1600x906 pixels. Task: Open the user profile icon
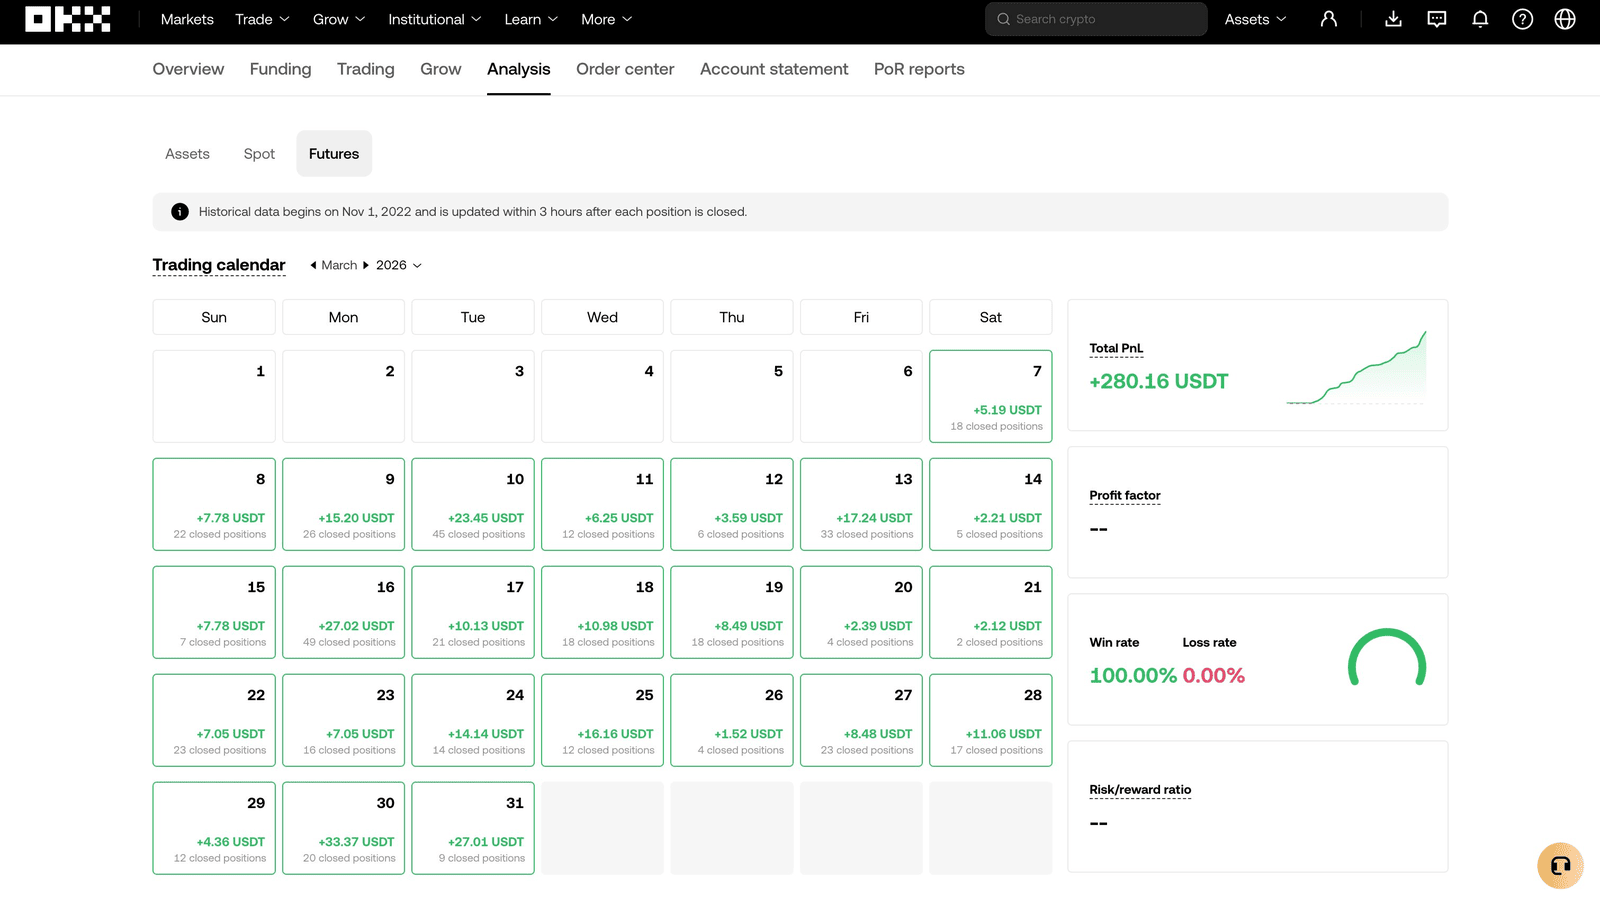pos(1329,19)
